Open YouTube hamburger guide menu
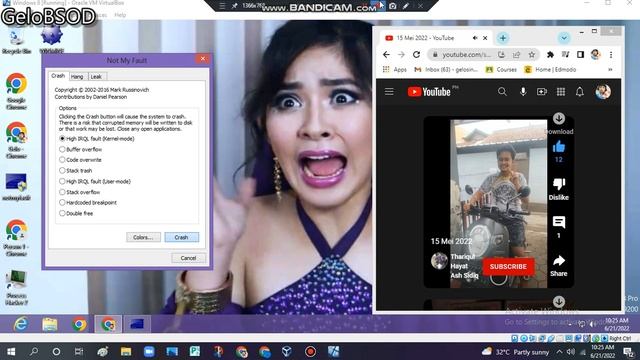 pos(389,92)
